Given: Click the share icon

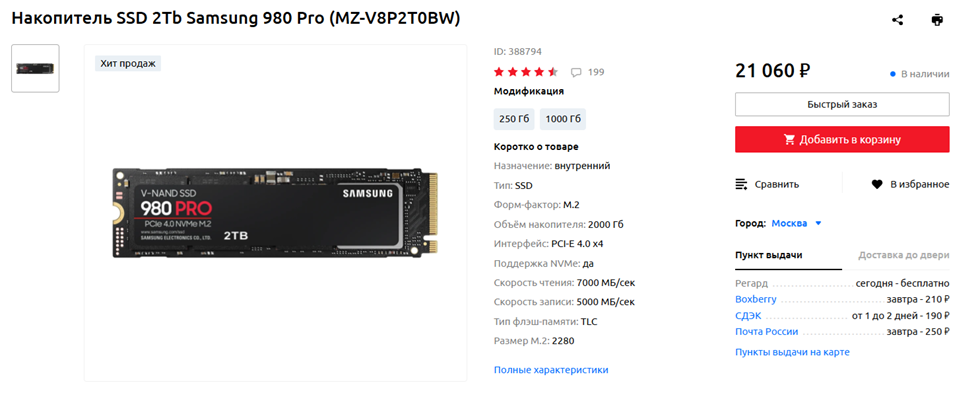Looking at the screenshot, I should (897, 20).
